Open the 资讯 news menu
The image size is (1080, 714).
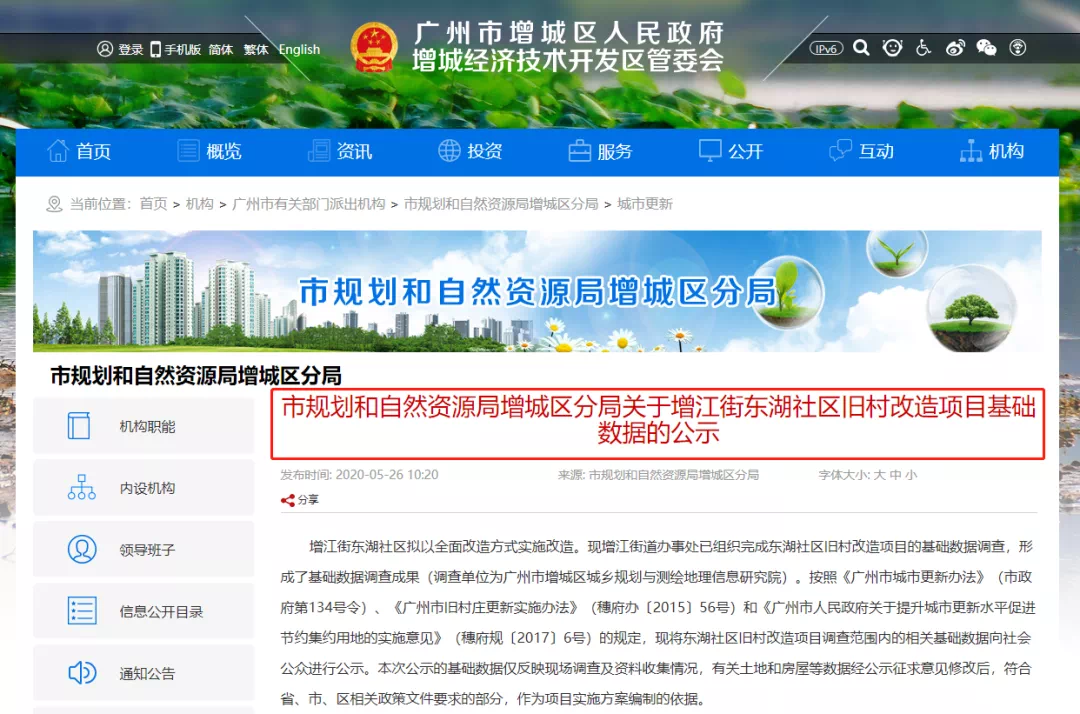point(354,151)
